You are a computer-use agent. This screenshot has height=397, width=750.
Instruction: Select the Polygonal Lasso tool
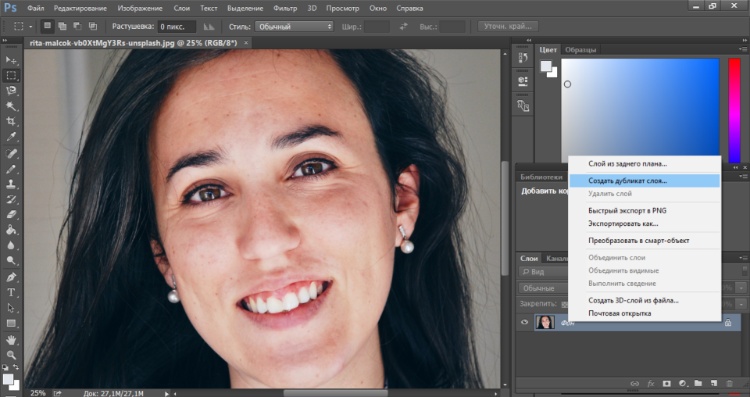tap(11, 91)
